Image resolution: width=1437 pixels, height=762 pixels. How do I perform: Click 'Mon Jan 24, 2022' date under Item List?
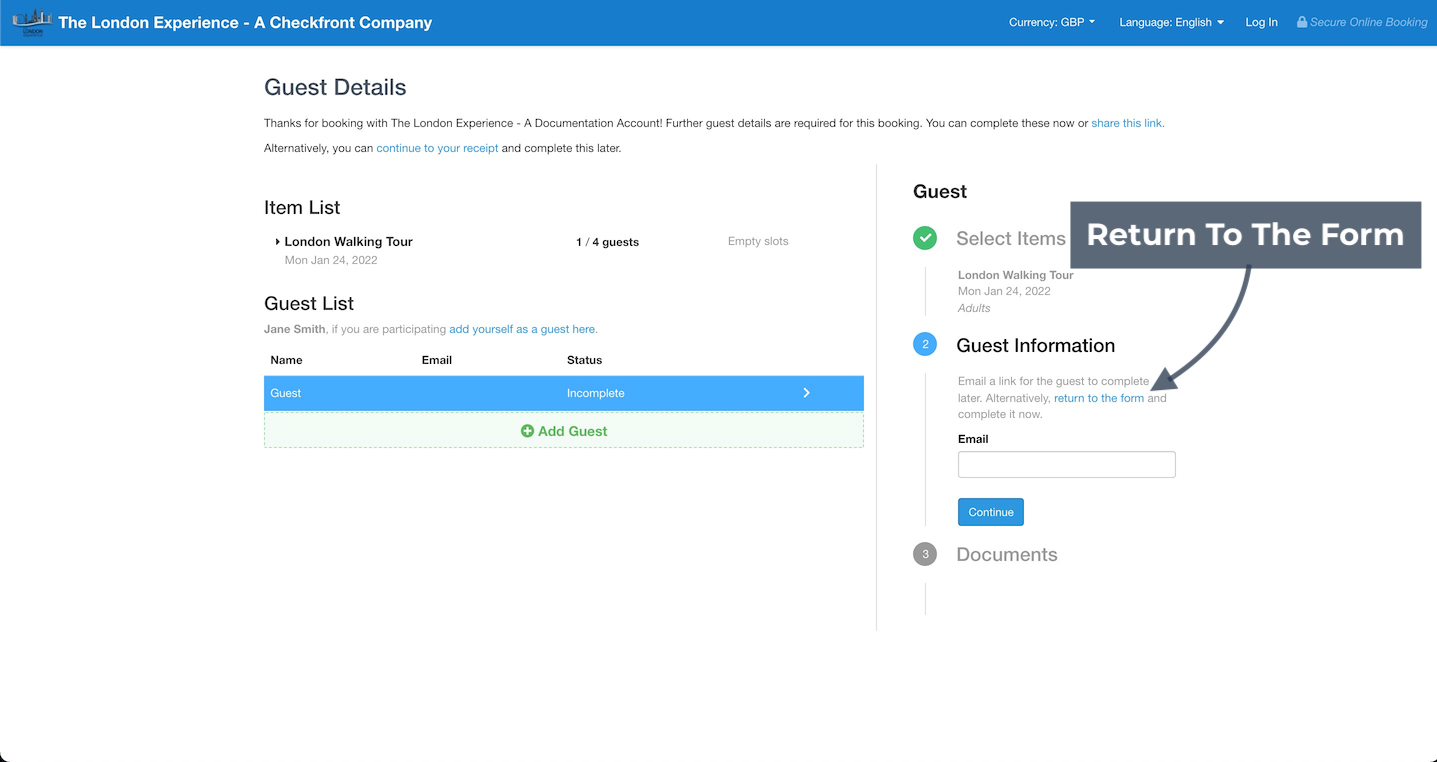331,260
